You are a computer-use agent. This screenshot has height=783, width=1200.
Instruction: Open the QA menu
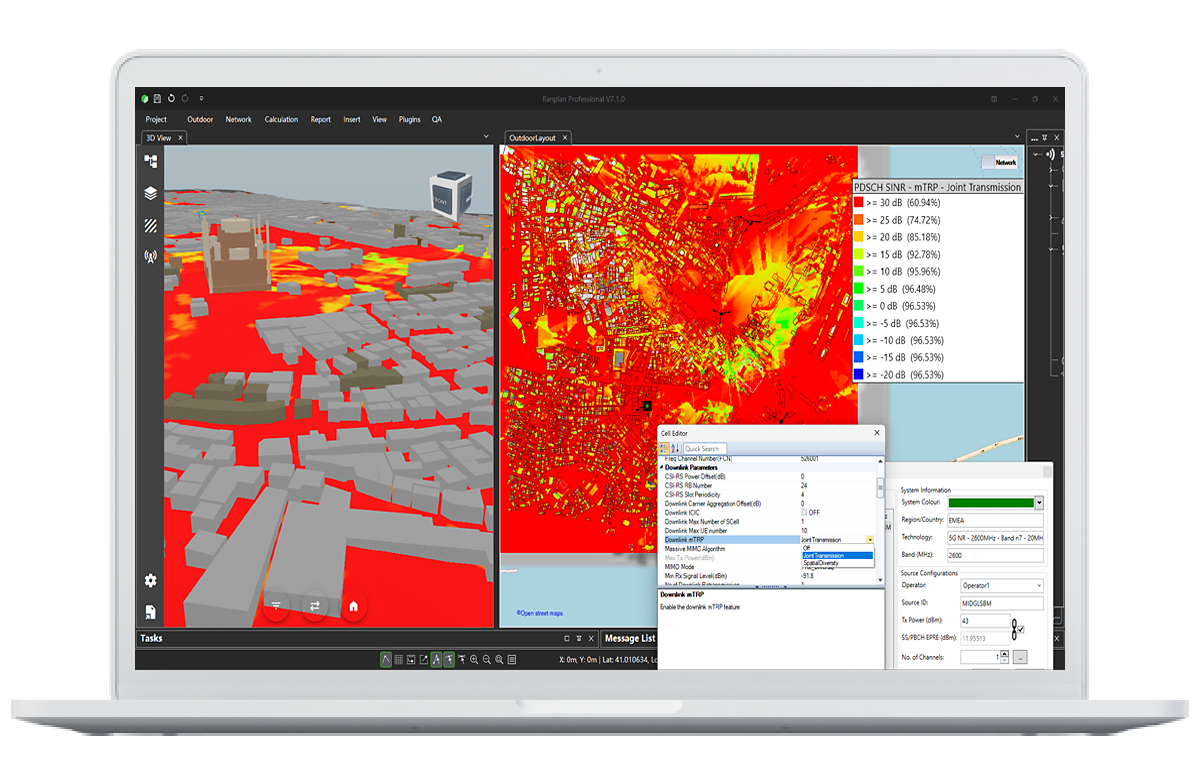[x=437, y=119]
